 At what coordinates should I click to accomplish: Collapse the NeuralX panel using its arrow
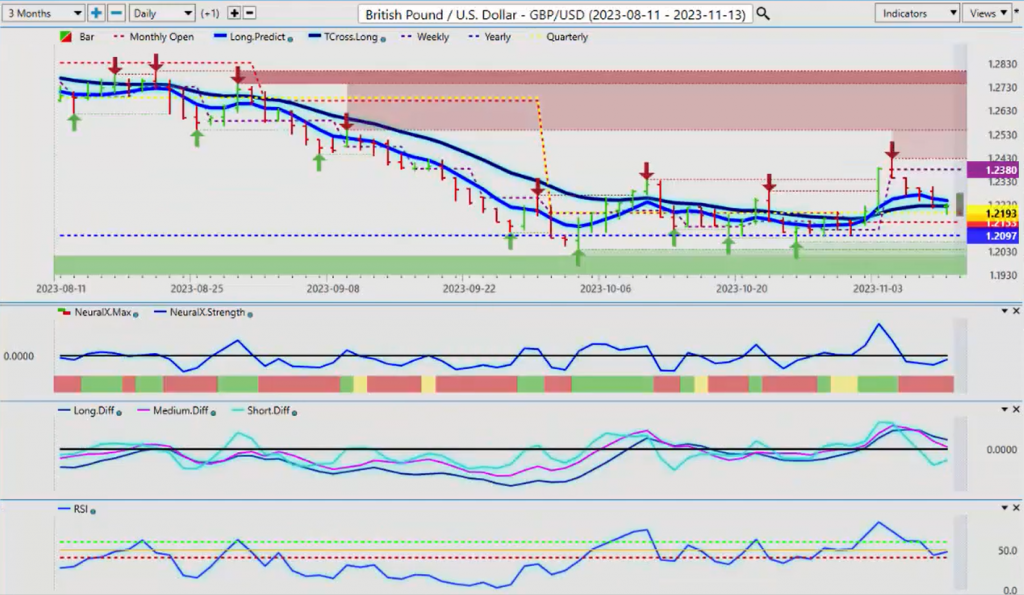pyautogui.click(x=1003, y=312)
